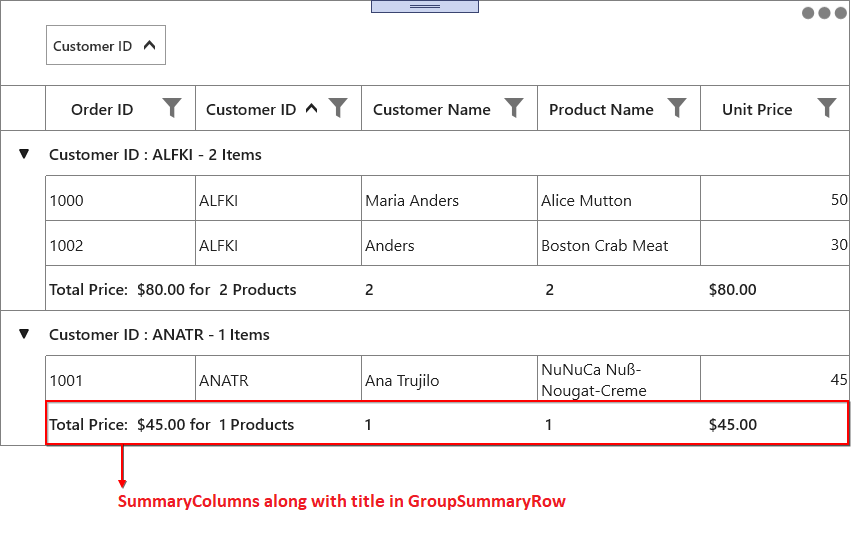The height and width of the screenshot is (544, 851).
Task: Select the Maria Anders name cell
Action: 449,198
